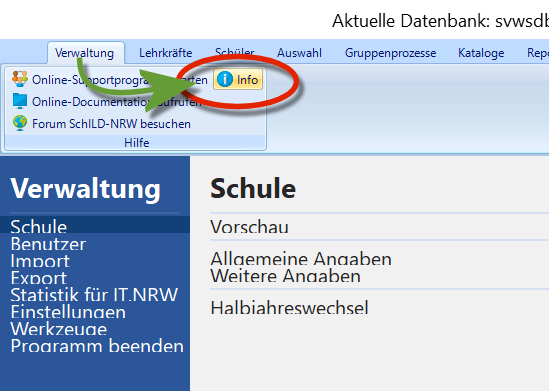
Task: Open Einstellungen in the sidebar
Action: pyautogui.click(x=68, y=312)
